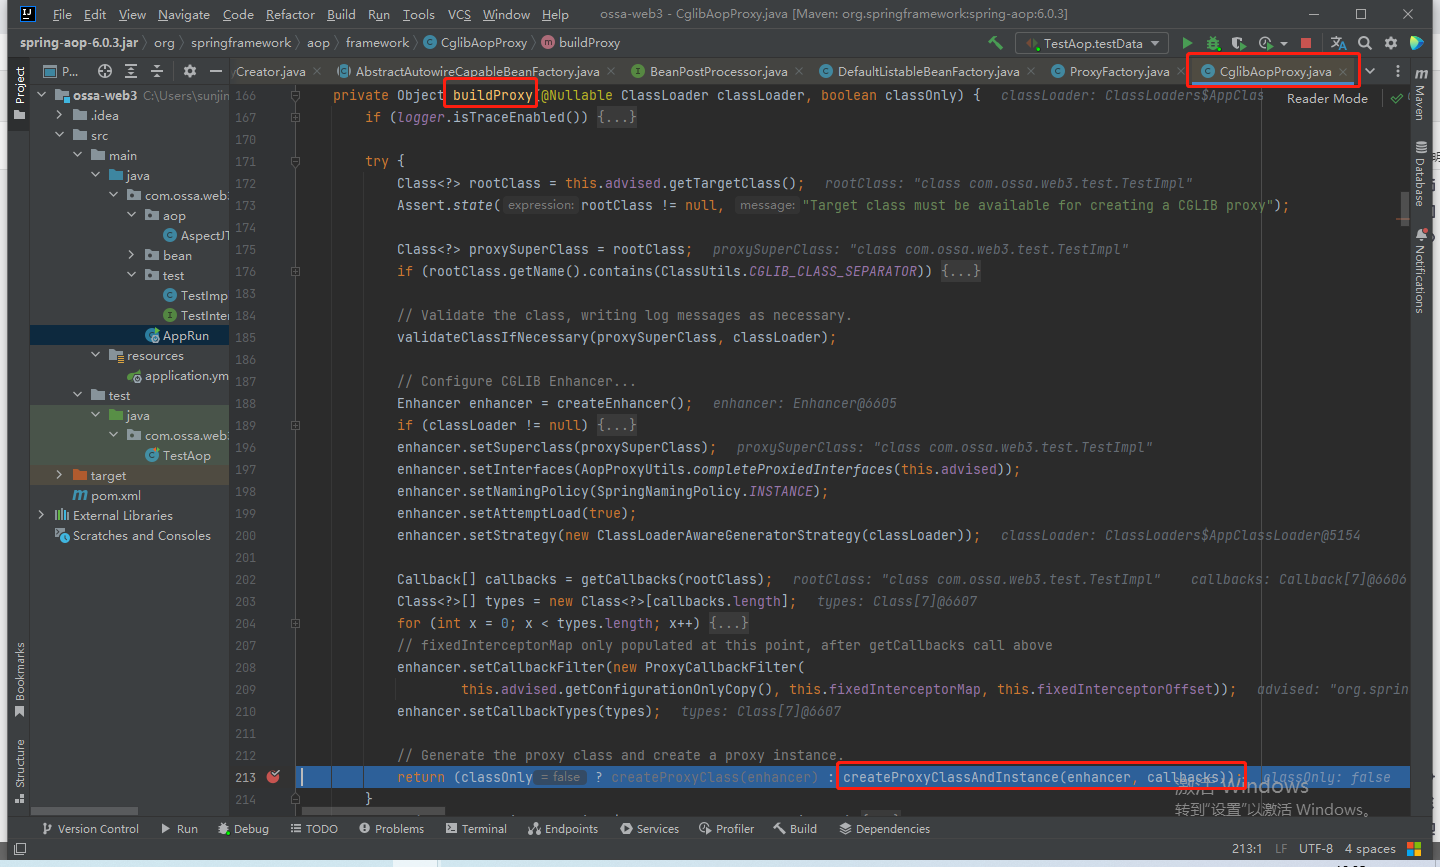Collapse the ossa-web3 project root

click(42, 95)
